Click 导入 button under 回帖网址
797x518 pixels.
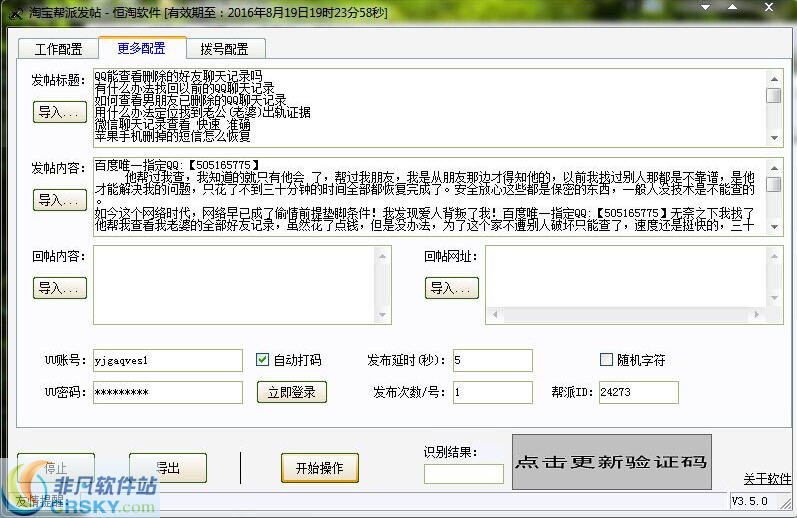tap(452, 288)
